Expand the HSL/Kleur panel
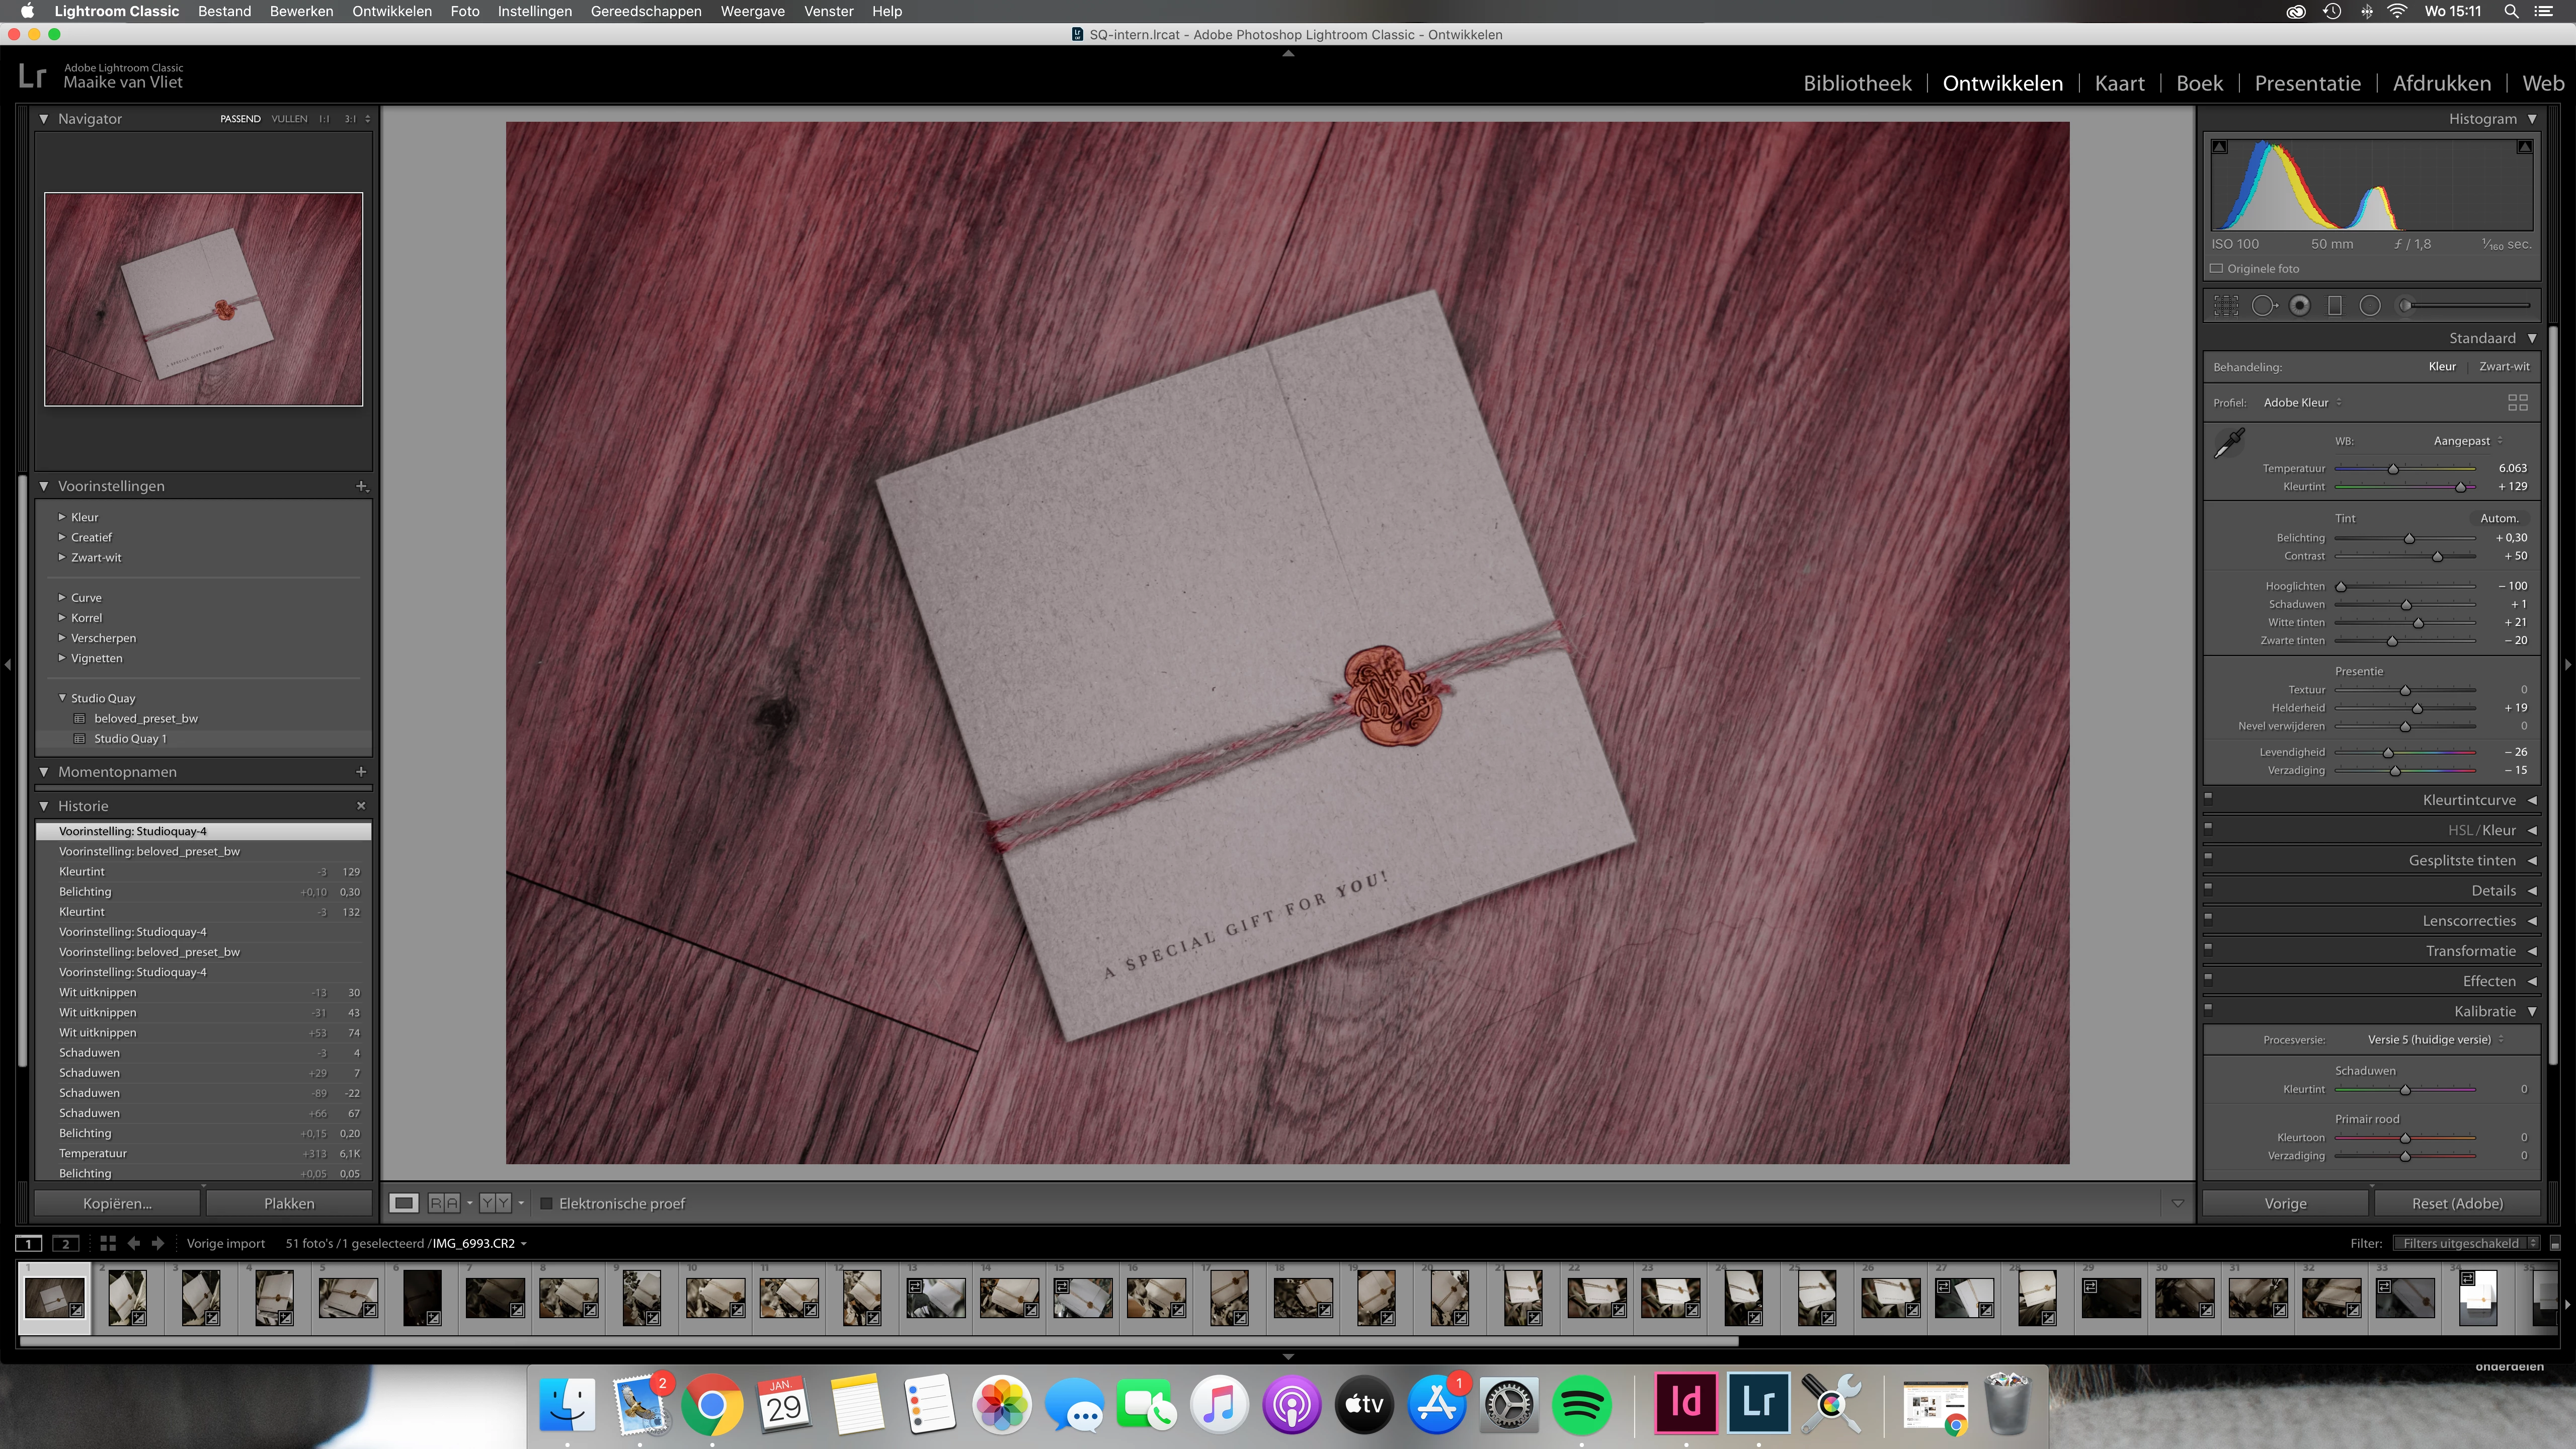This screenshot has width=2576, height=1449. tap(2532, 830)
